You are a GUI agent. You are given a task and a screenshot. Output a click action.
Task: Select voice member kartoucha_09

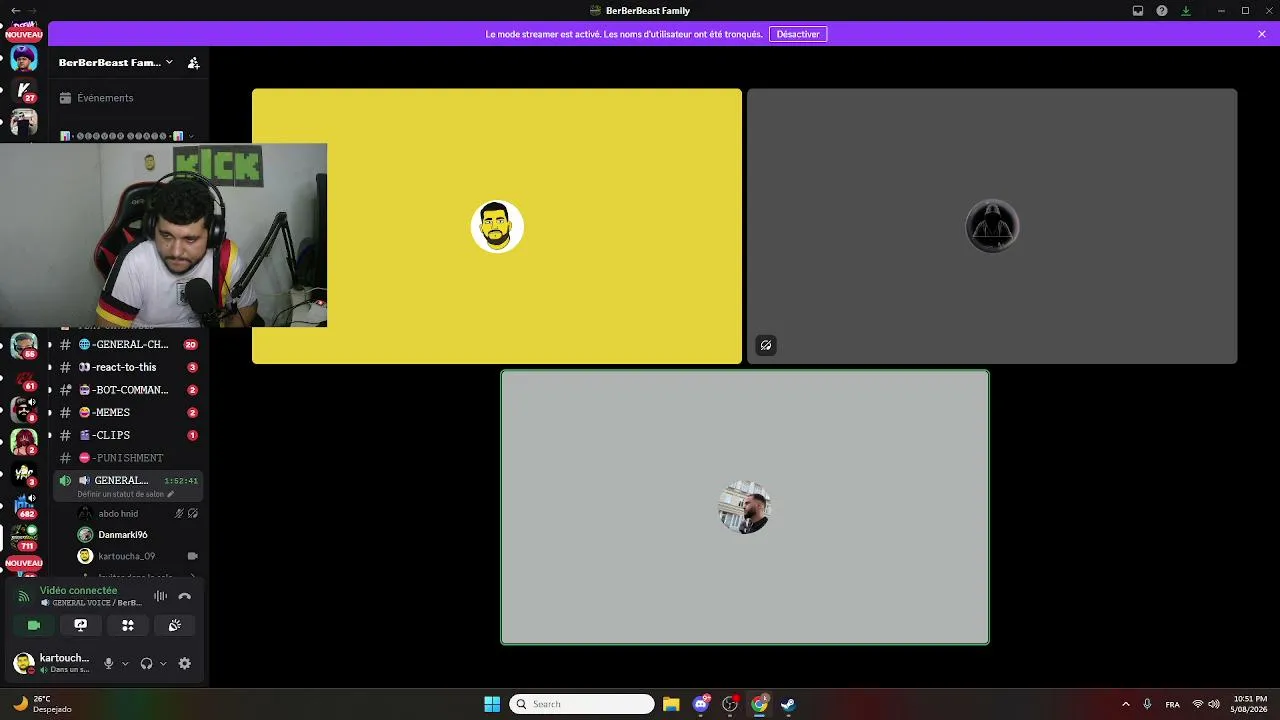138,556
